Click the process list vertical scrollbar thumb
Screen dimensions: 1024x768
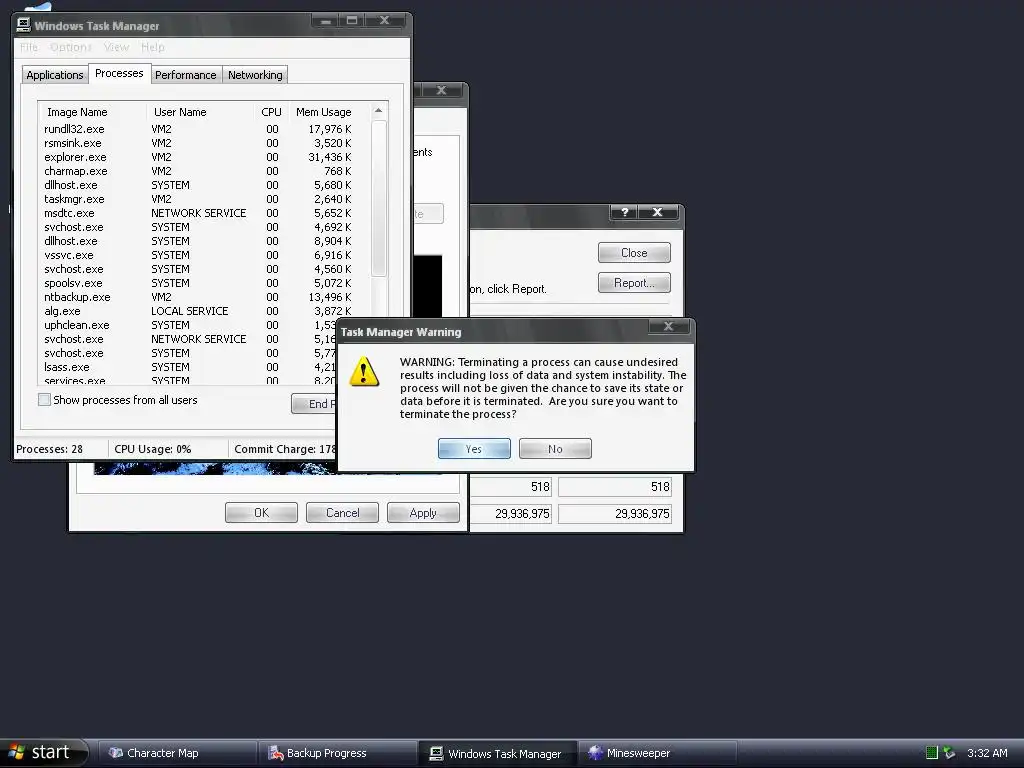click(379, 199)
